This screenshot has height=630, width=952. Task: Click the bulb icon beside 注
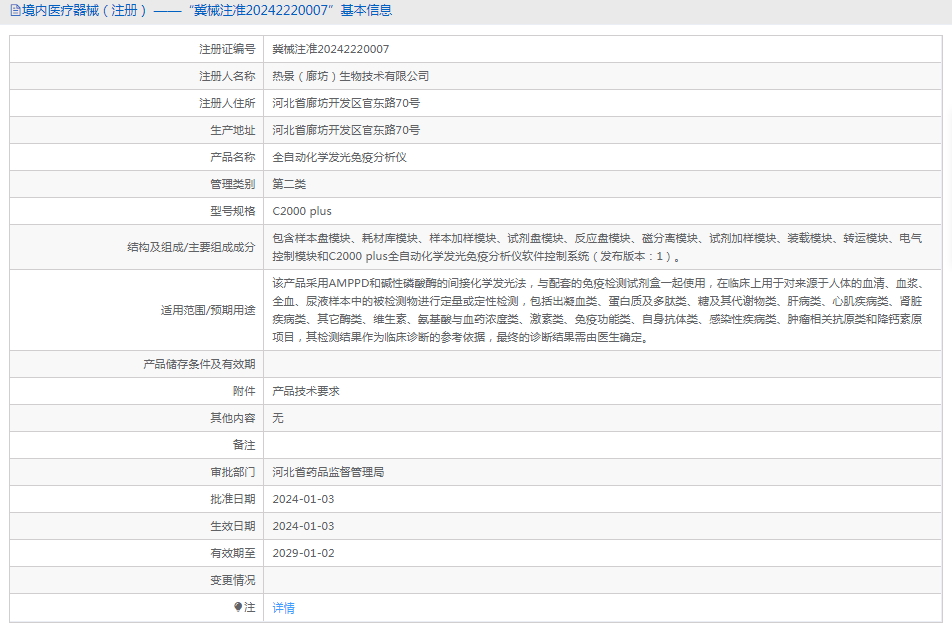(238, 607)
